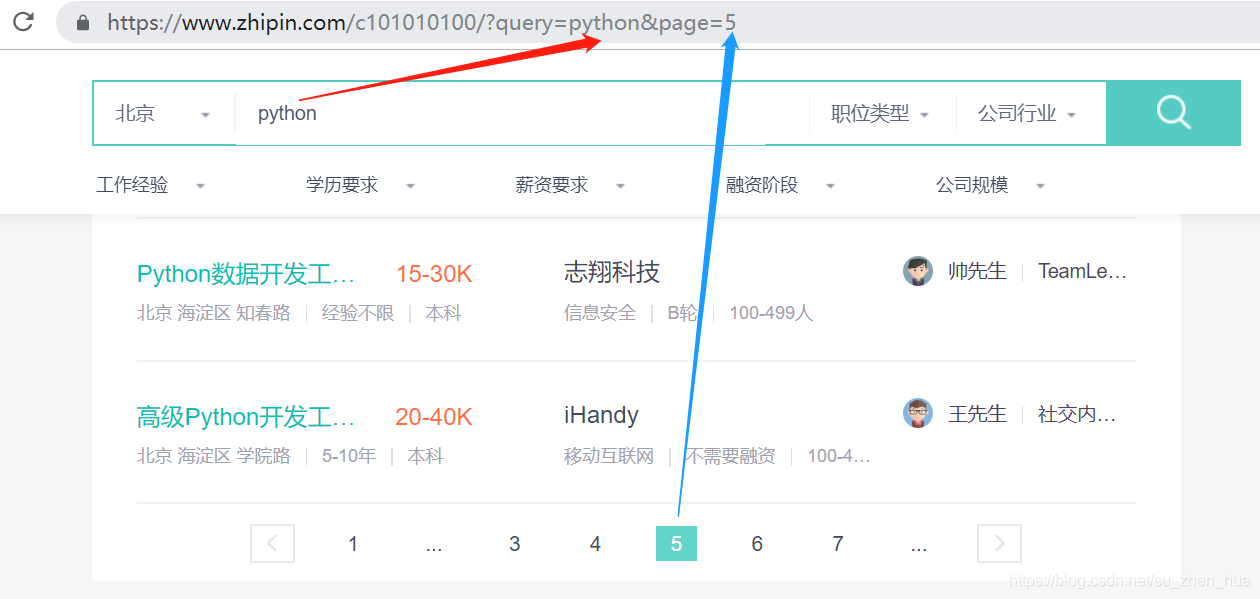This screenshot has width=1260, height=599.
Task: Click the 信息安全 industry label
Action: 600,313
